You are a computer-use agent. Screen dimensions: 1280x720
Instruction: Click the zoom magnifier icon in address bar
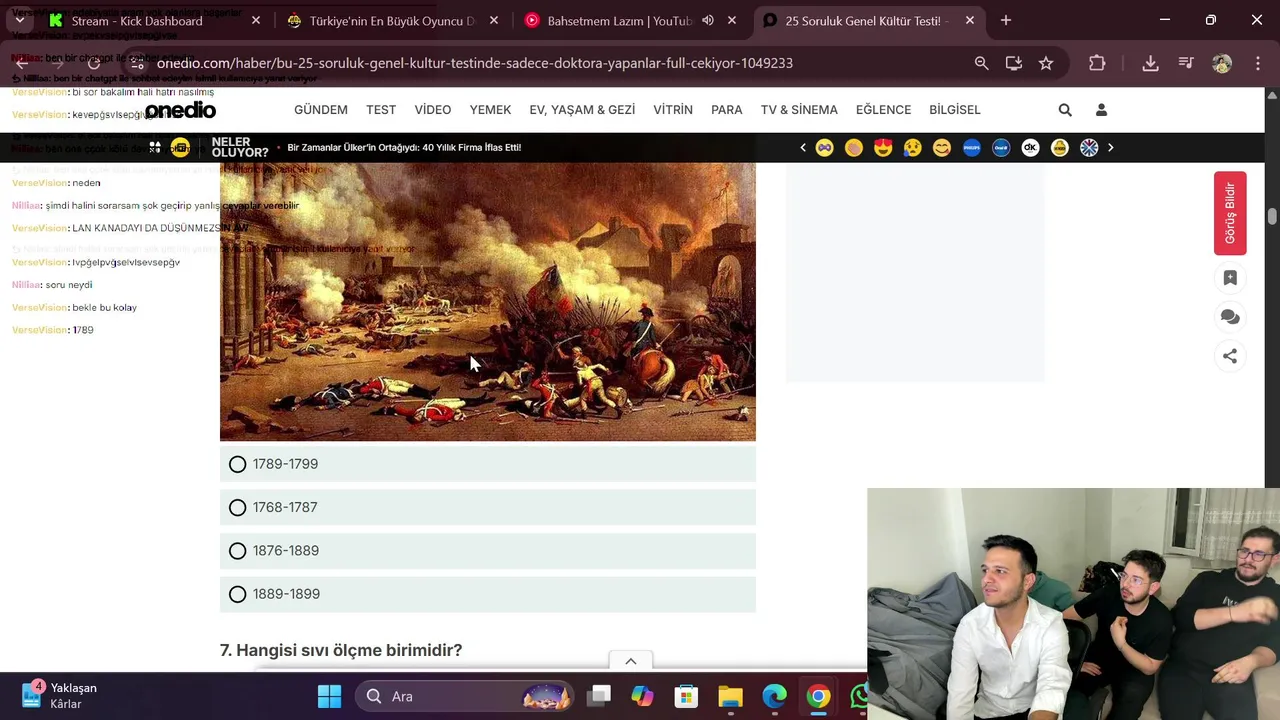[982, 63]
